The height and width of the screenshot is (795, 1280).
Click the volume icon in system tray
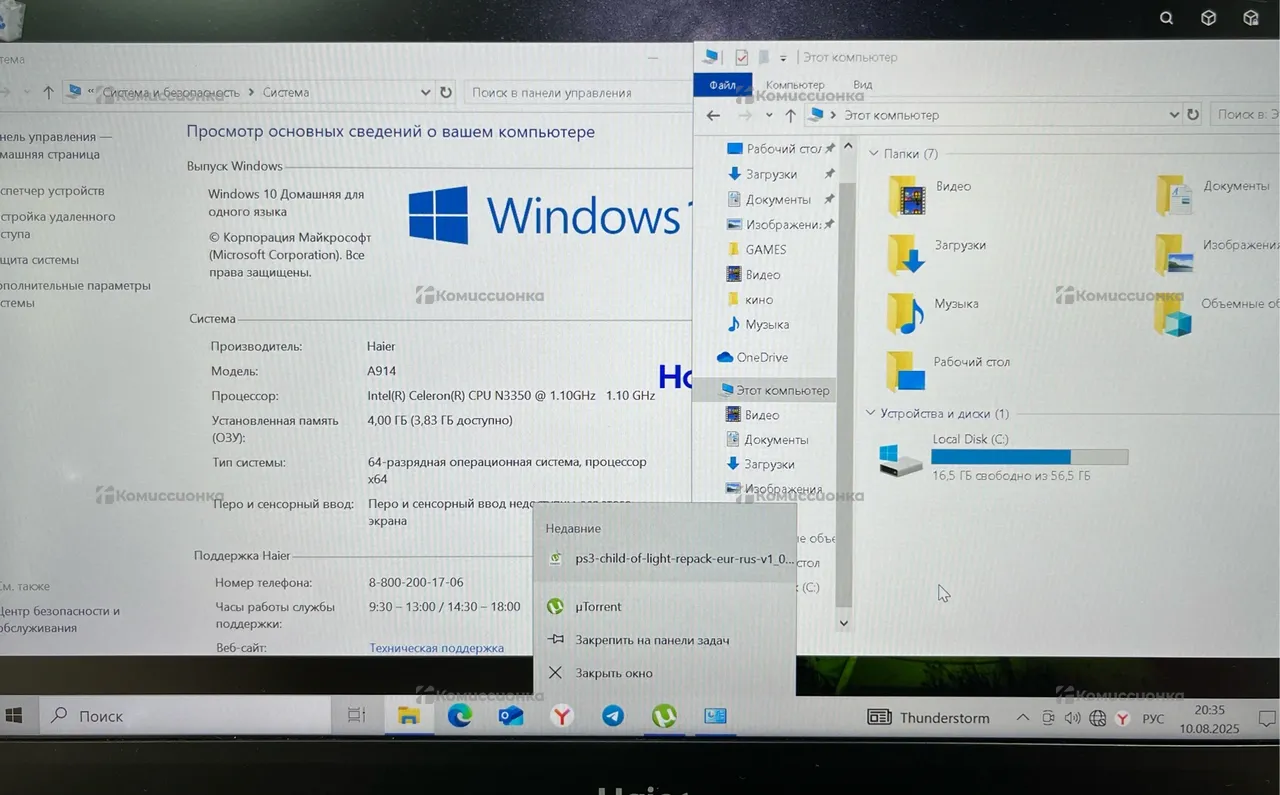[x=1072, y=718]
